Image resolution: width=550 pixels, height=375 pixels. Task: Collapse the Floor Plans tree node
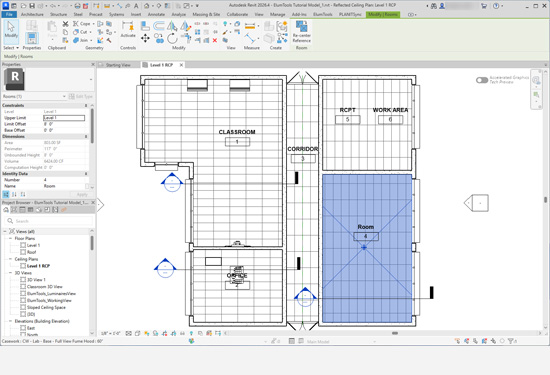tap(11, 239)
